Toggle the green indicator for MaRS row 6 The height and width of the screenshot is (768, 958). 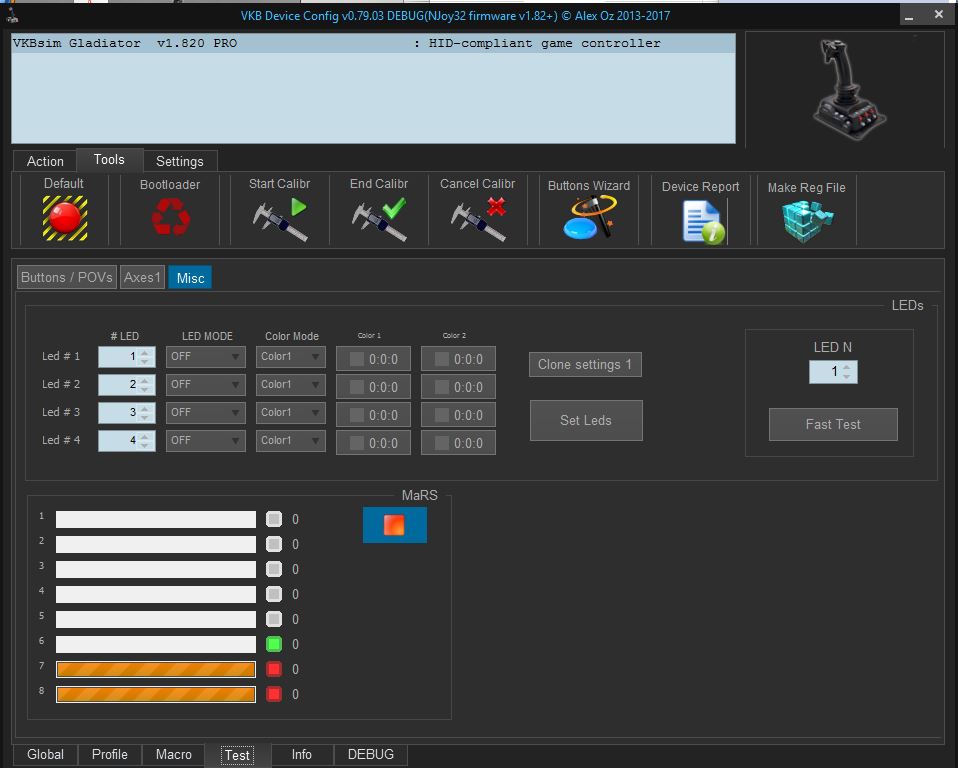[x=274, y=645]
